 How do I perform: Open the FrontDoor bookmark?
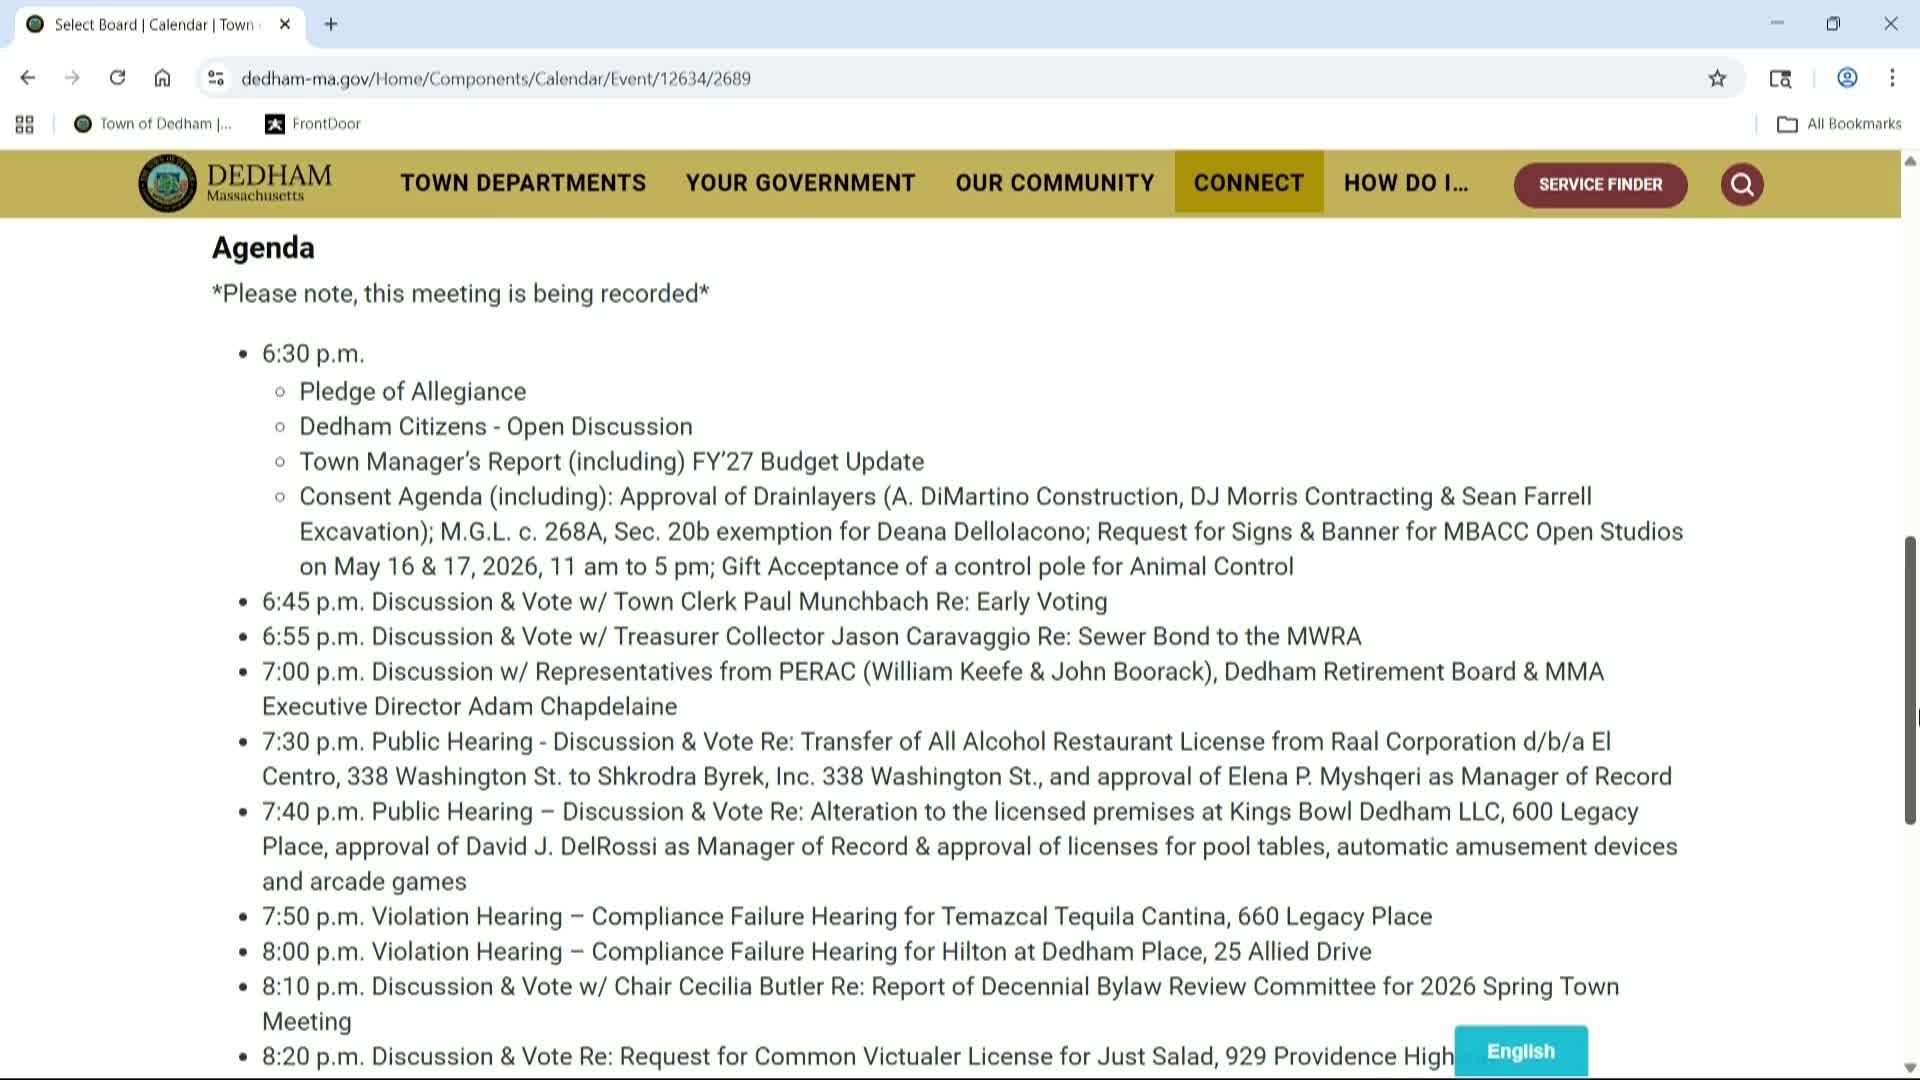coord(311,123)
